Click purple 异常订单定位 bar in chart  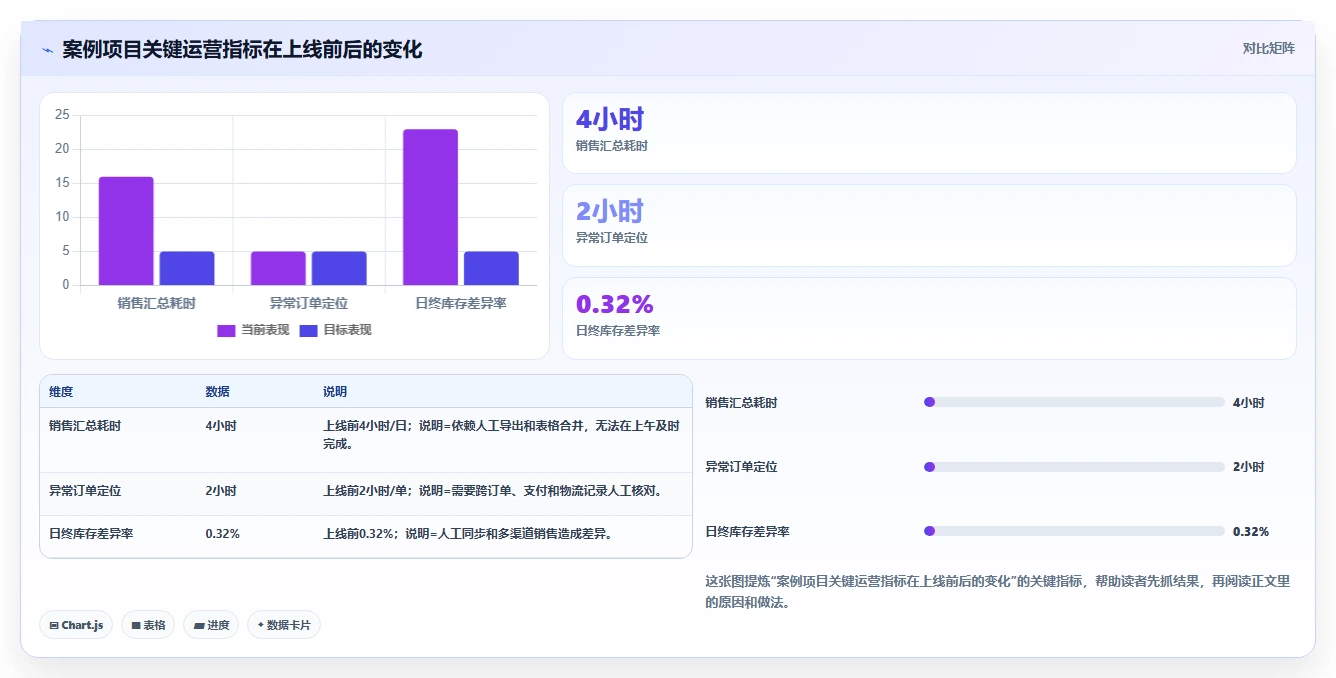click(278, 268)
